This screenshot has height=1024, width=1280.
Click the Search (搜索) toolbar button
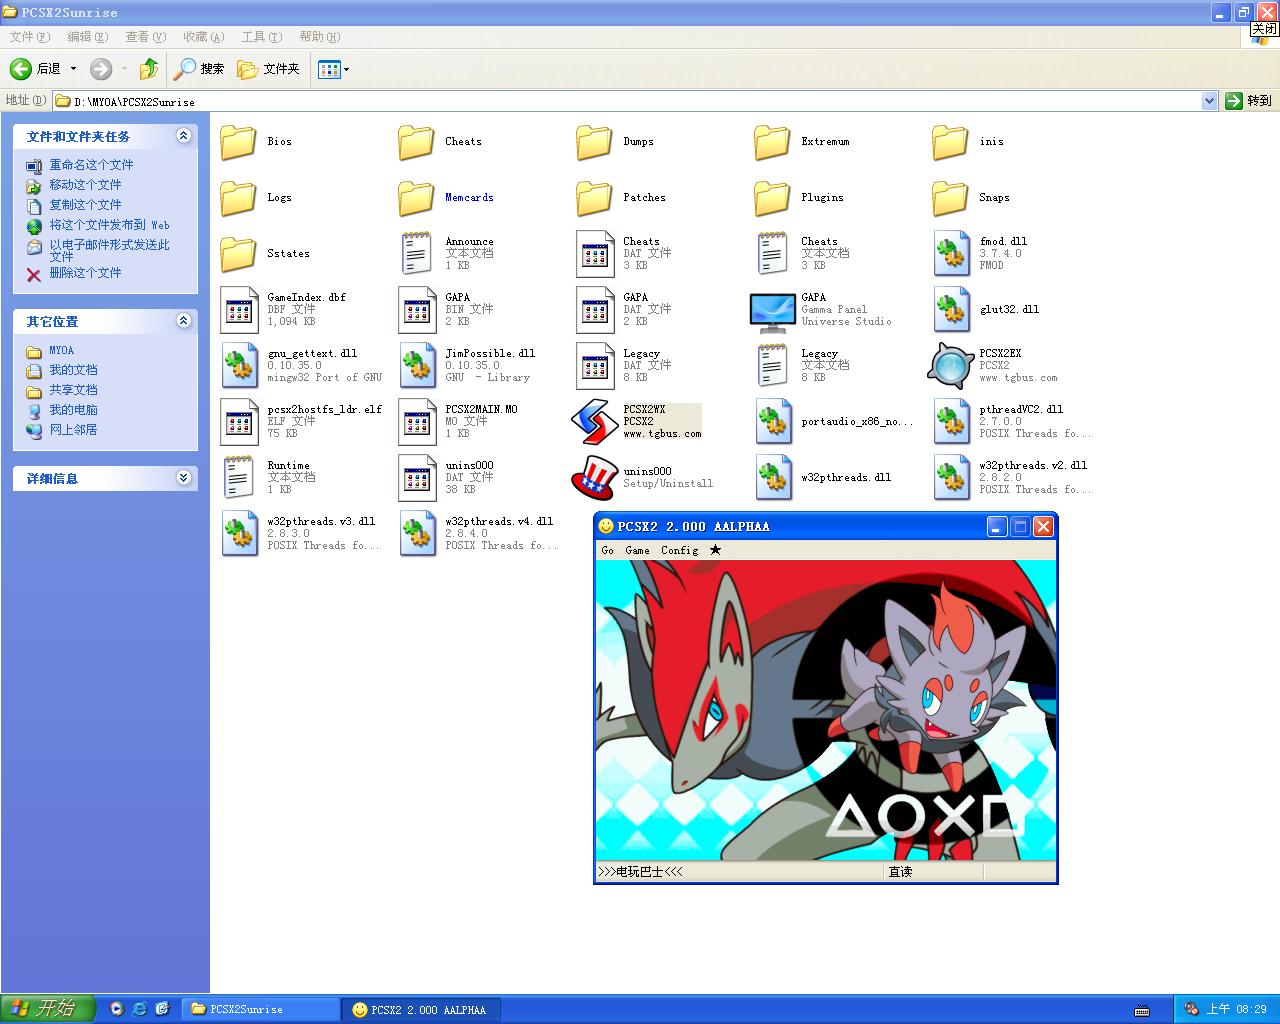point(199,69)
